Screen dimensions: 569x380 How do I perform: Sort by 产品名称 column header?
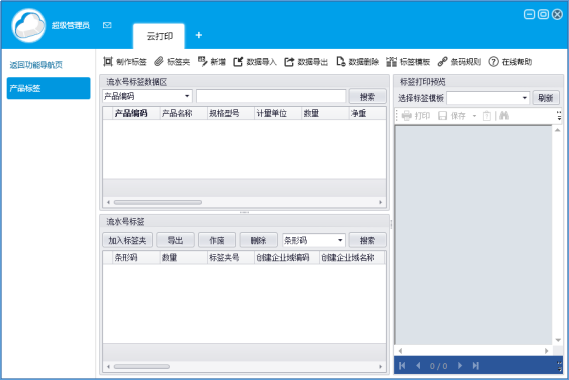coord(184,113)
